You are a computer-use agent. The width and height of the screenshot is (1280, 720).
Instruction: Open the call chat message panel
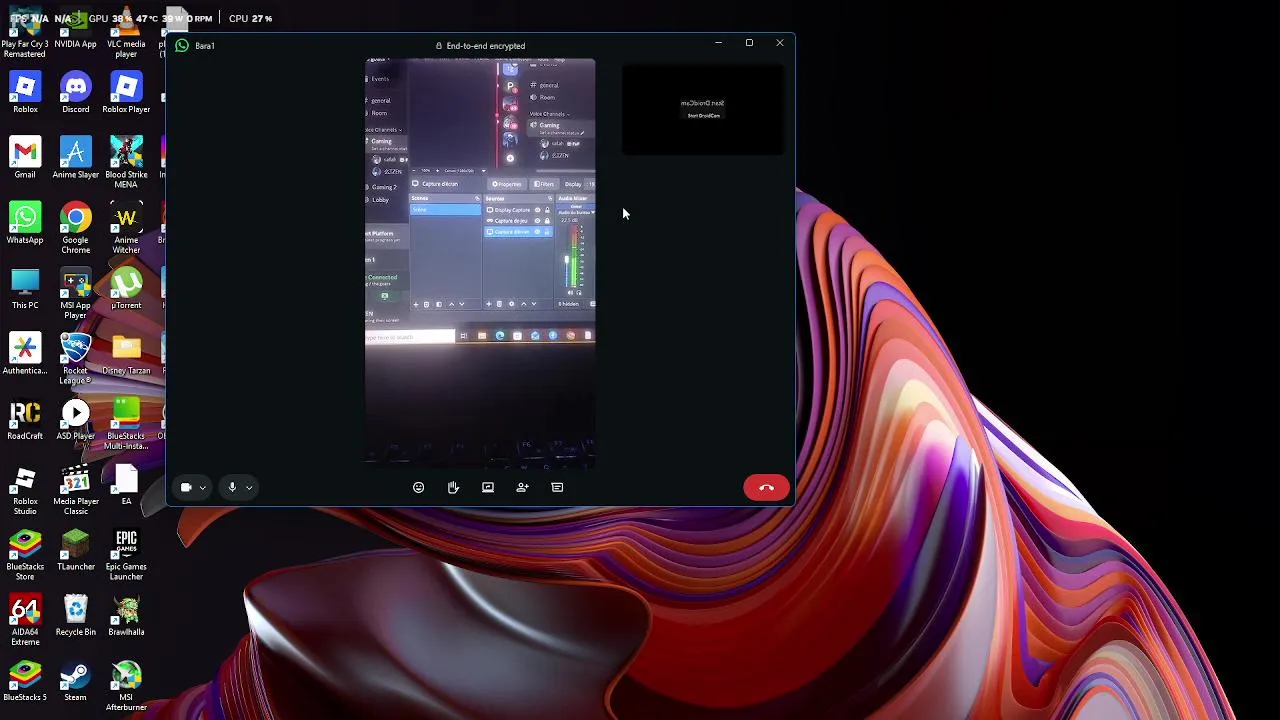(557, 487)
